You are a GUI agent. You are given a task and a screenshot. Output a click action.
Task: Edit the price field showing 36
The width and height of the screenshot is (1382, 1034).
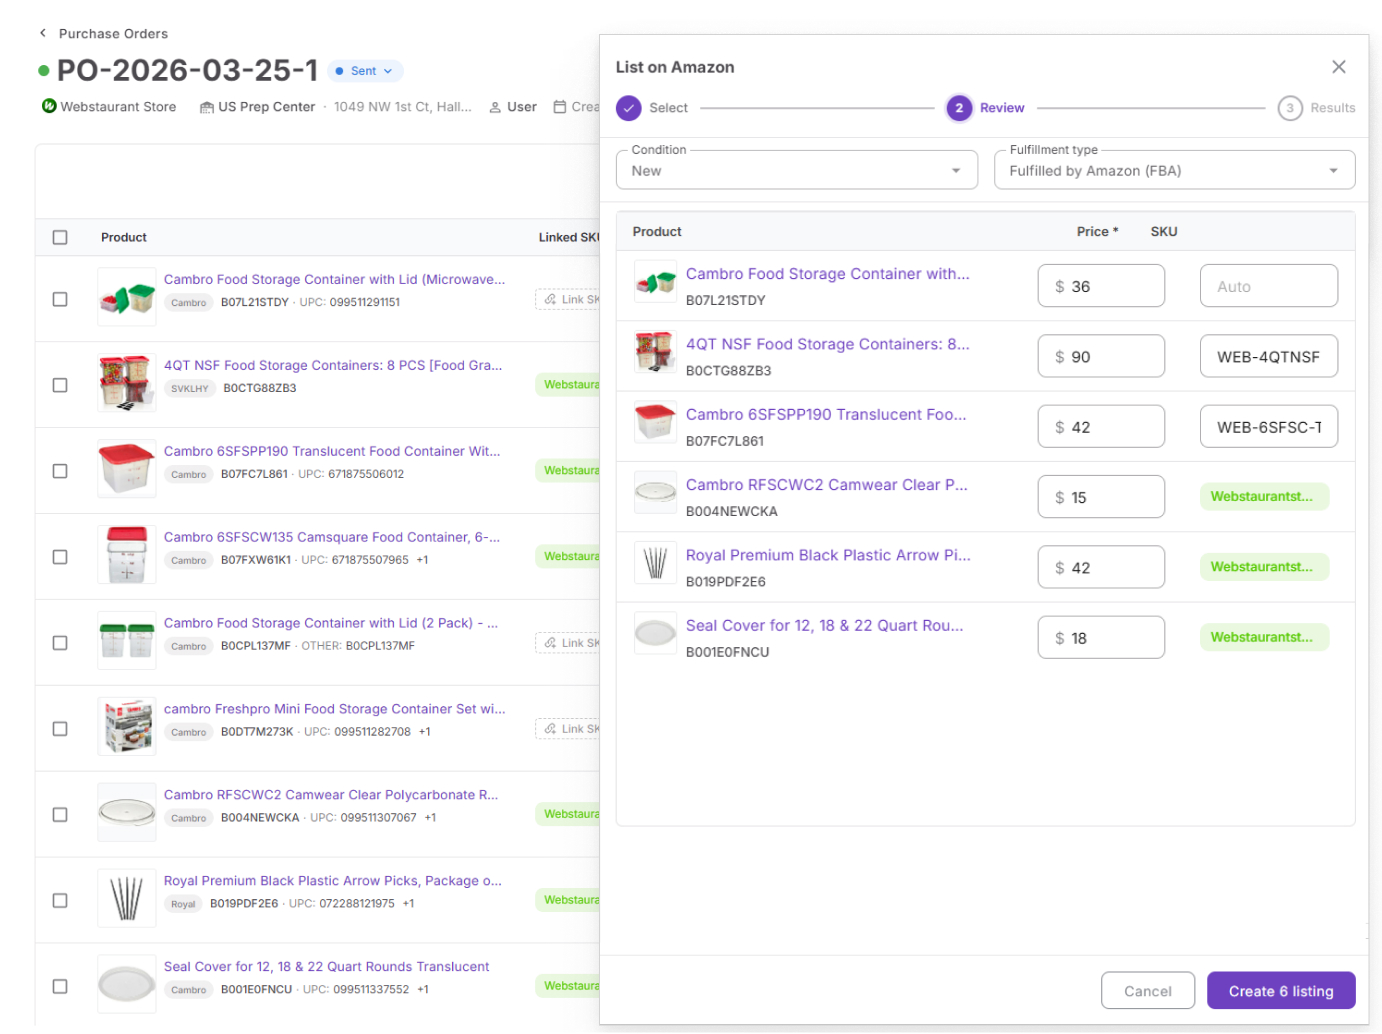click(1100, 285)
